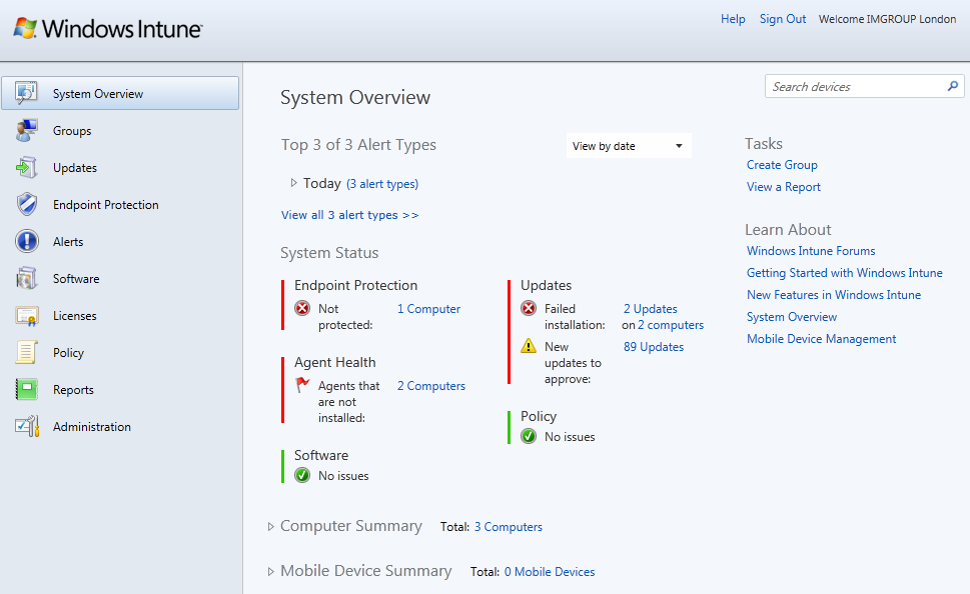This screenshot has height=594, width=970.
Task: Click the Search devices input field
Action: coord(855,86)
